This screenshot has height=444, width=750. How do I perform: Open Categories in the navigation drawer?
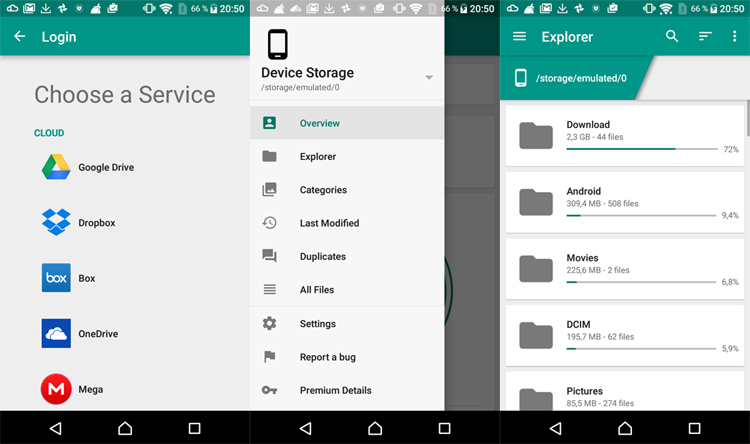point(347,190)
